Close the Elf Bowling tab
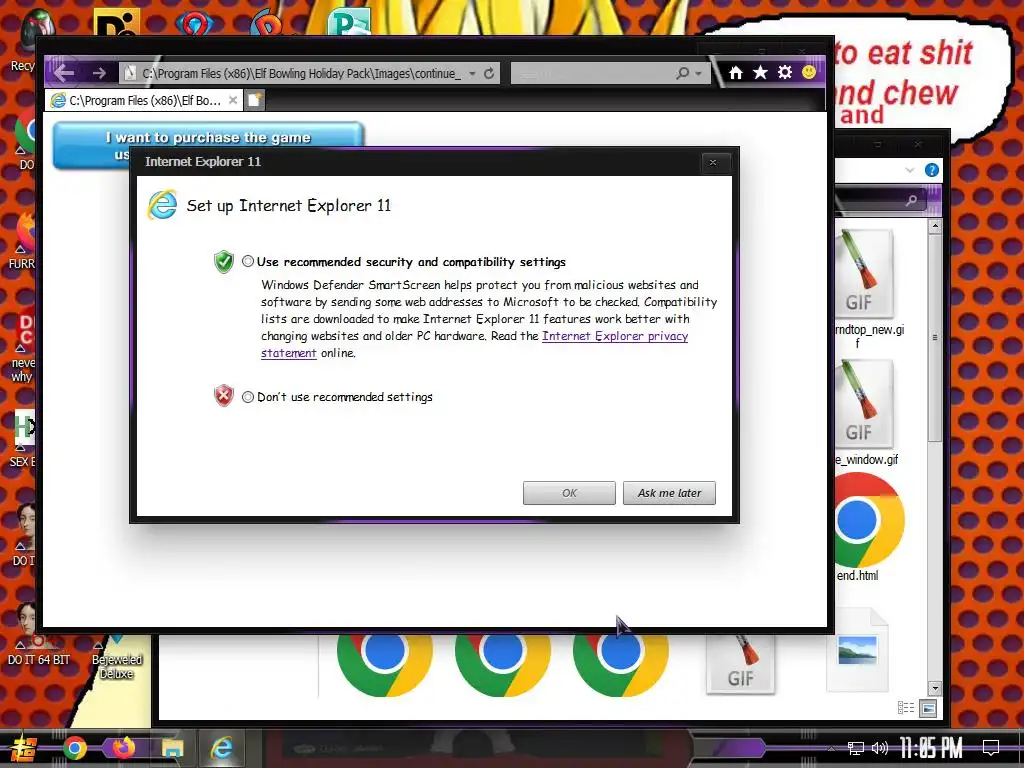The width and height of the screenshot is (1024, 768). (x=233, y=100)
